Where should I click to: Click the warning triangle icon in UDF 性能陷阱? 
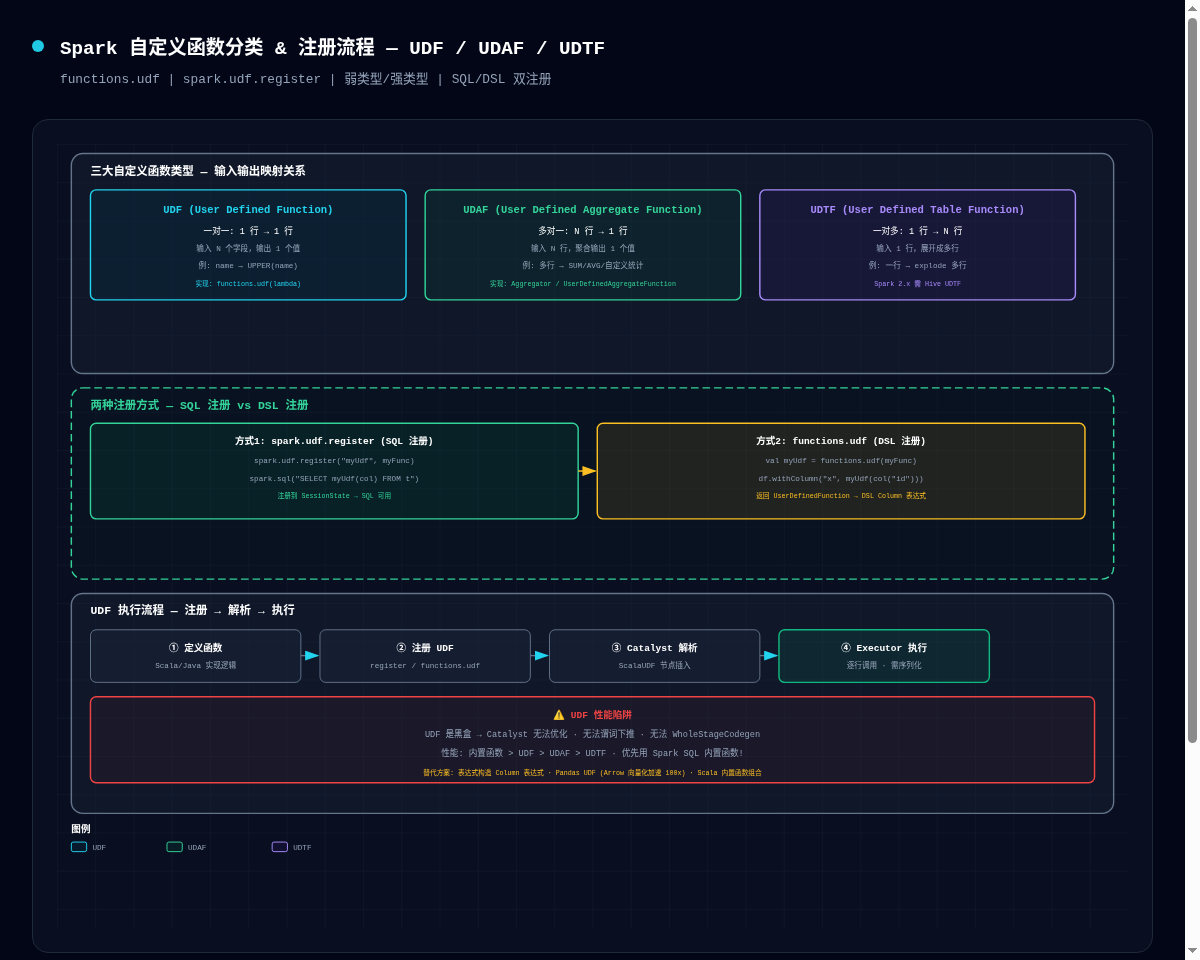[559, 715]
